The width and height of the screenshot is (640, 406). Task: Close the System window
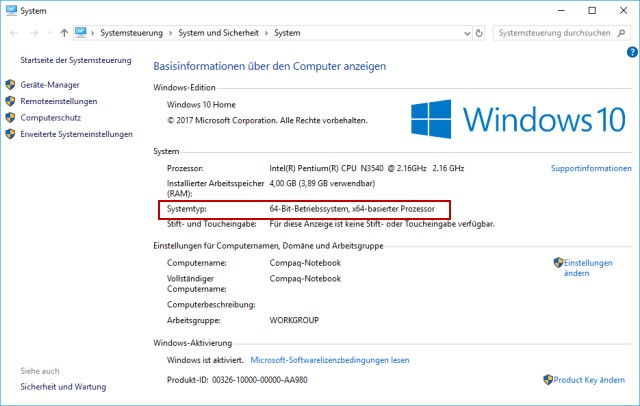623,11
